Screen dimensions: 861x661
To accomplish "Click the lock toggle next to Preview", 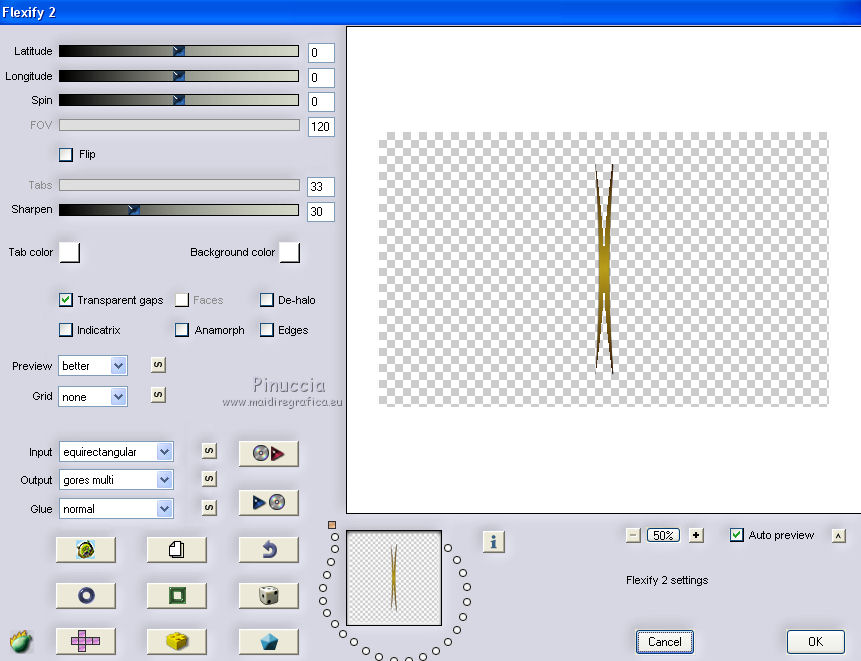I will coord(158,365).
